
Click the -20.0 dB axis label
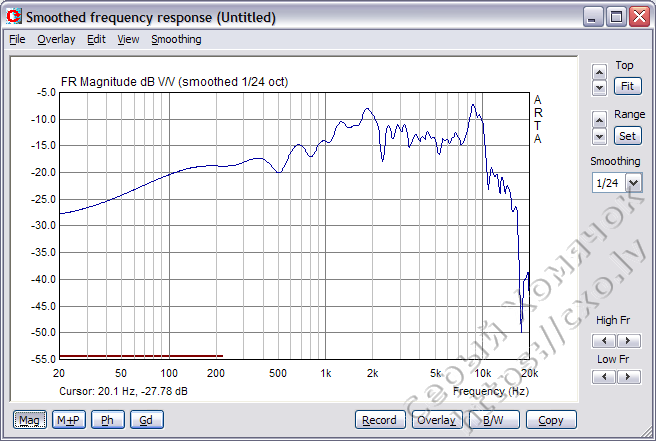point(43,172)
